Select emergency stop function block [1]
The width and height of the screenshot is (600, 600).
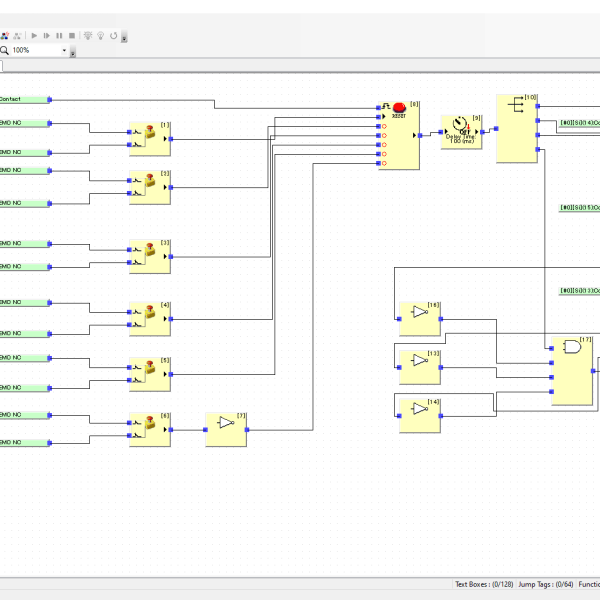(x=150, y=139)
